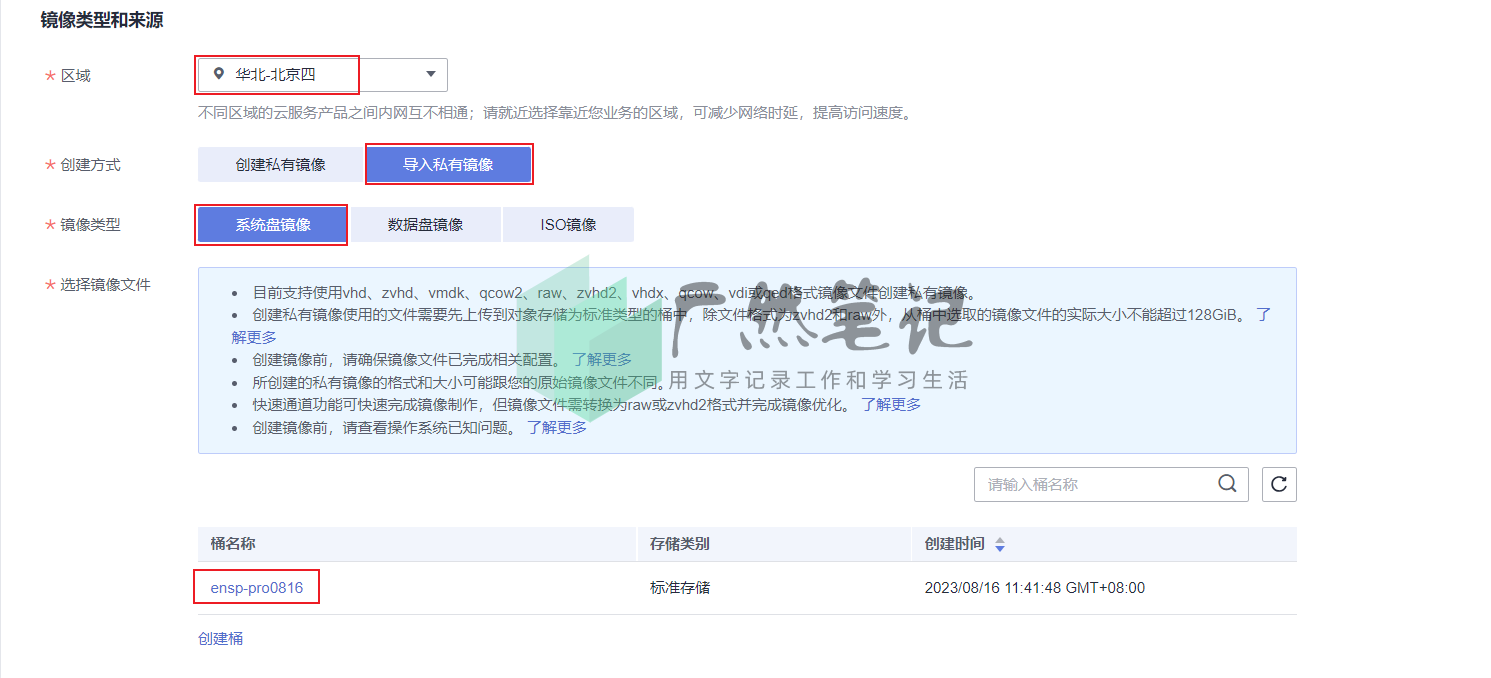Image resolution: width=1491 pixels, height=678 pixels.
Task: Click the 区域 field label
Action: (x=75, y=75)
